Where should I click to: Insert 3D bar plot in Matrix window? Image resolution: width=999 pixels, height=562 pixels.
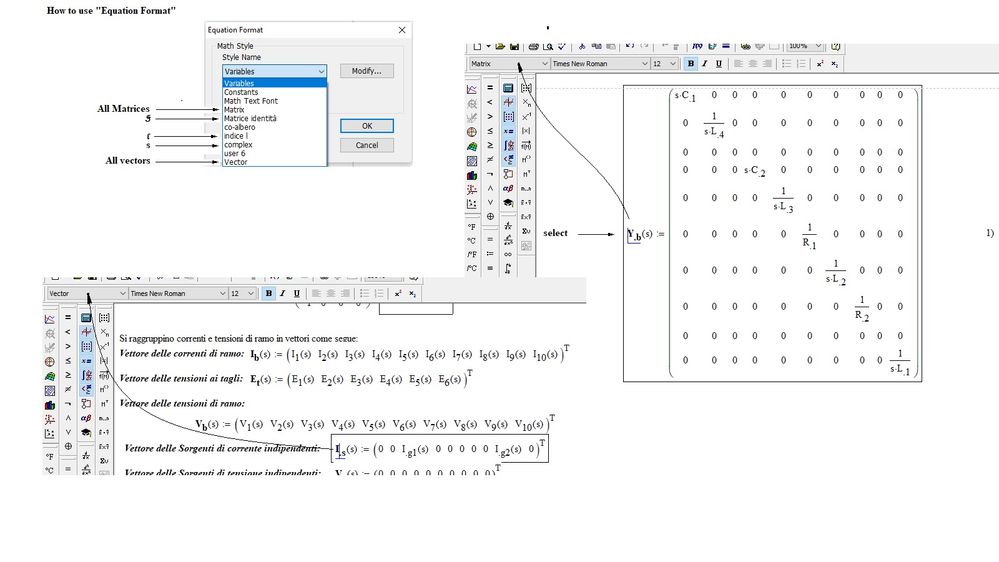[x=471, y=175]
